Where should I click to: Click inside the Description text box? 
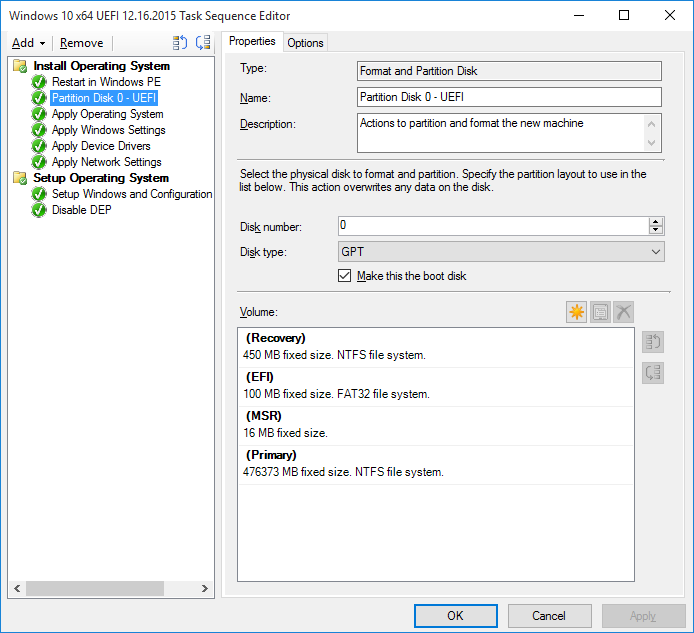pos(500,133)
